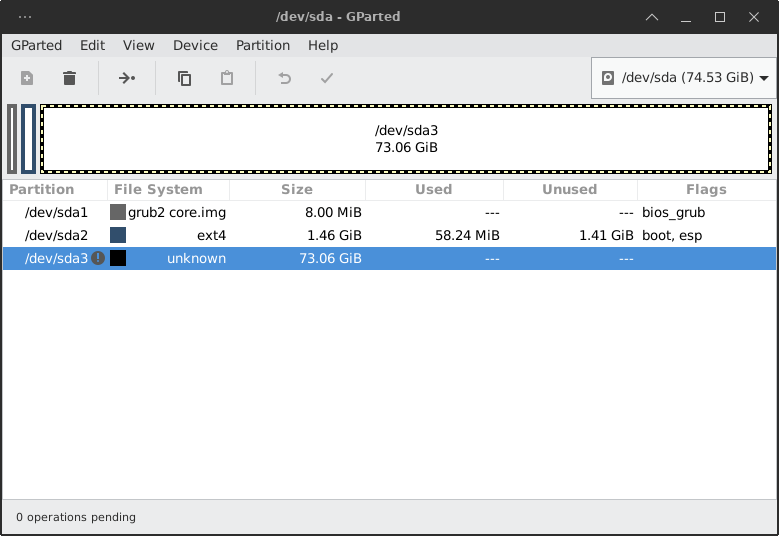Click the Partition column header
This screenshot has width=779, height=536.
(x=55, y=189)
